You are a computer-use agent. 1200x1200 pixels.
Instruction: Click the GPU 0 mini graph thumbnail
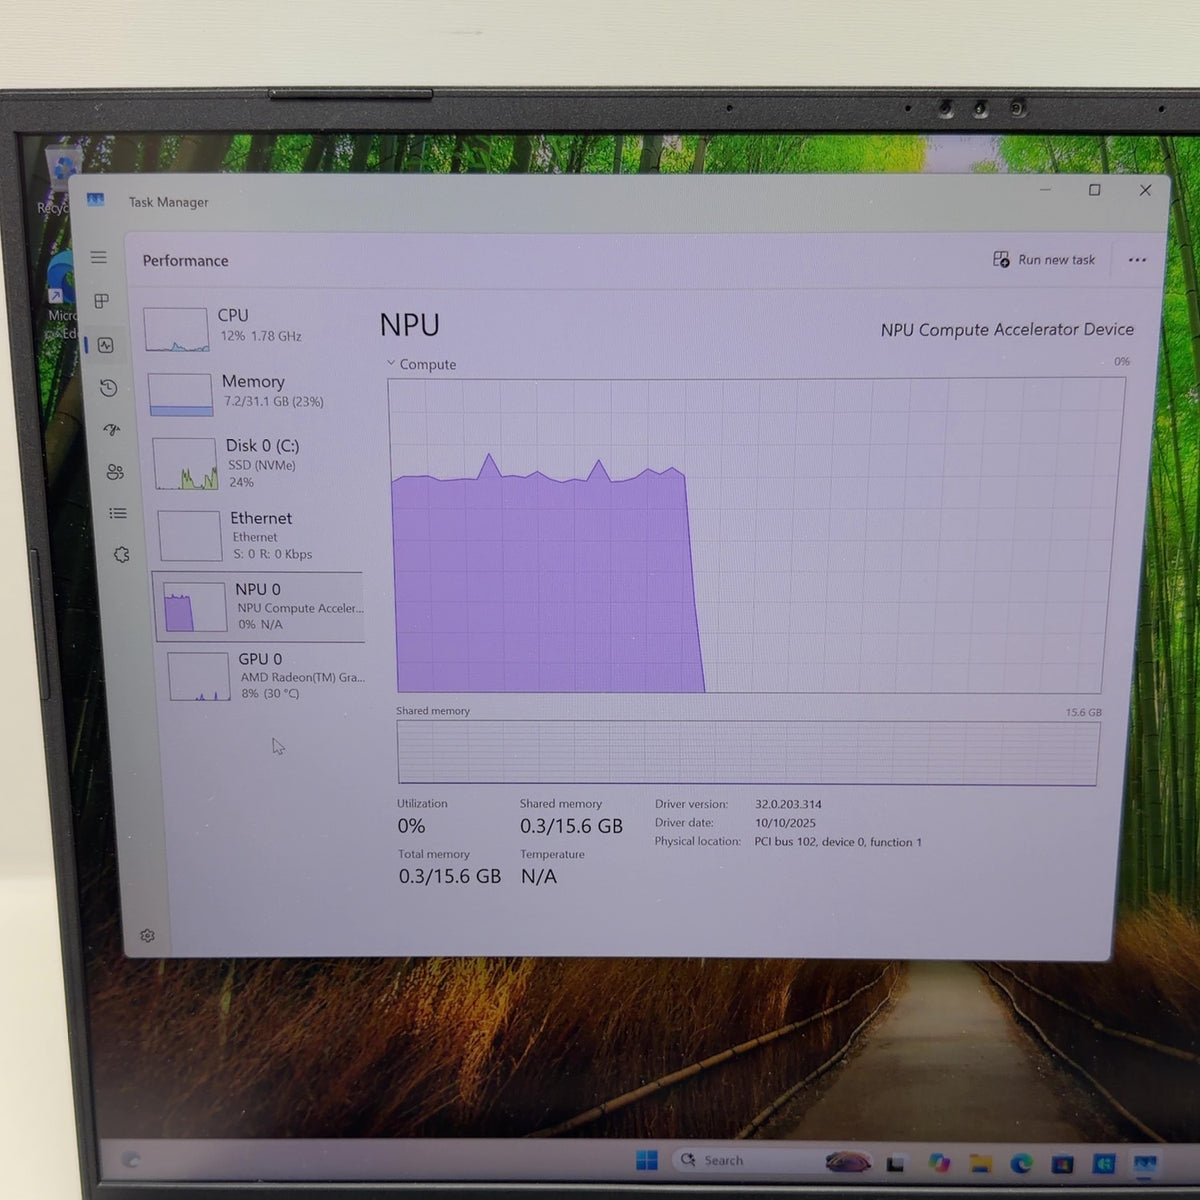click(199, 677)
